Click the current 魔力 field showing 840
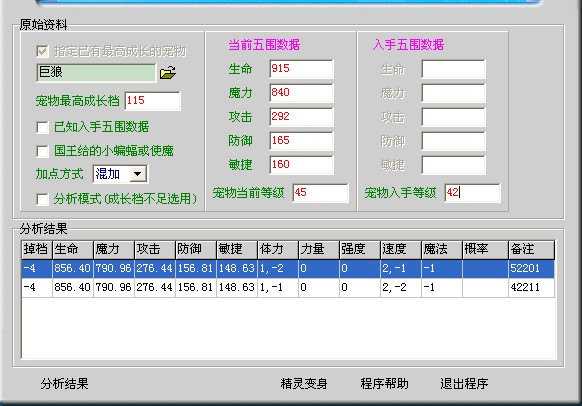 coord(301,93)
